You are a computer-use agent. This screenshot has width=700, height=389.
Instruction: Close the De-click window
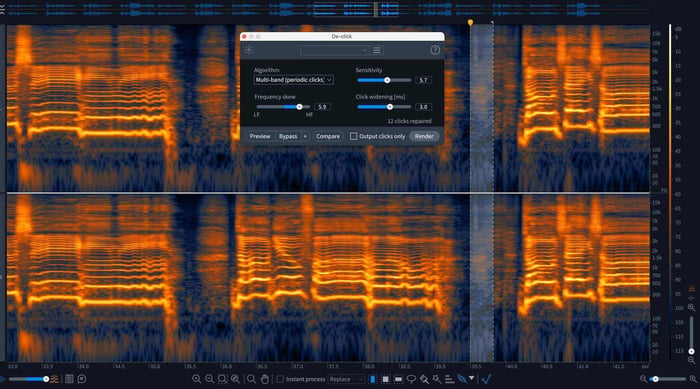click(x=244, y=36)
